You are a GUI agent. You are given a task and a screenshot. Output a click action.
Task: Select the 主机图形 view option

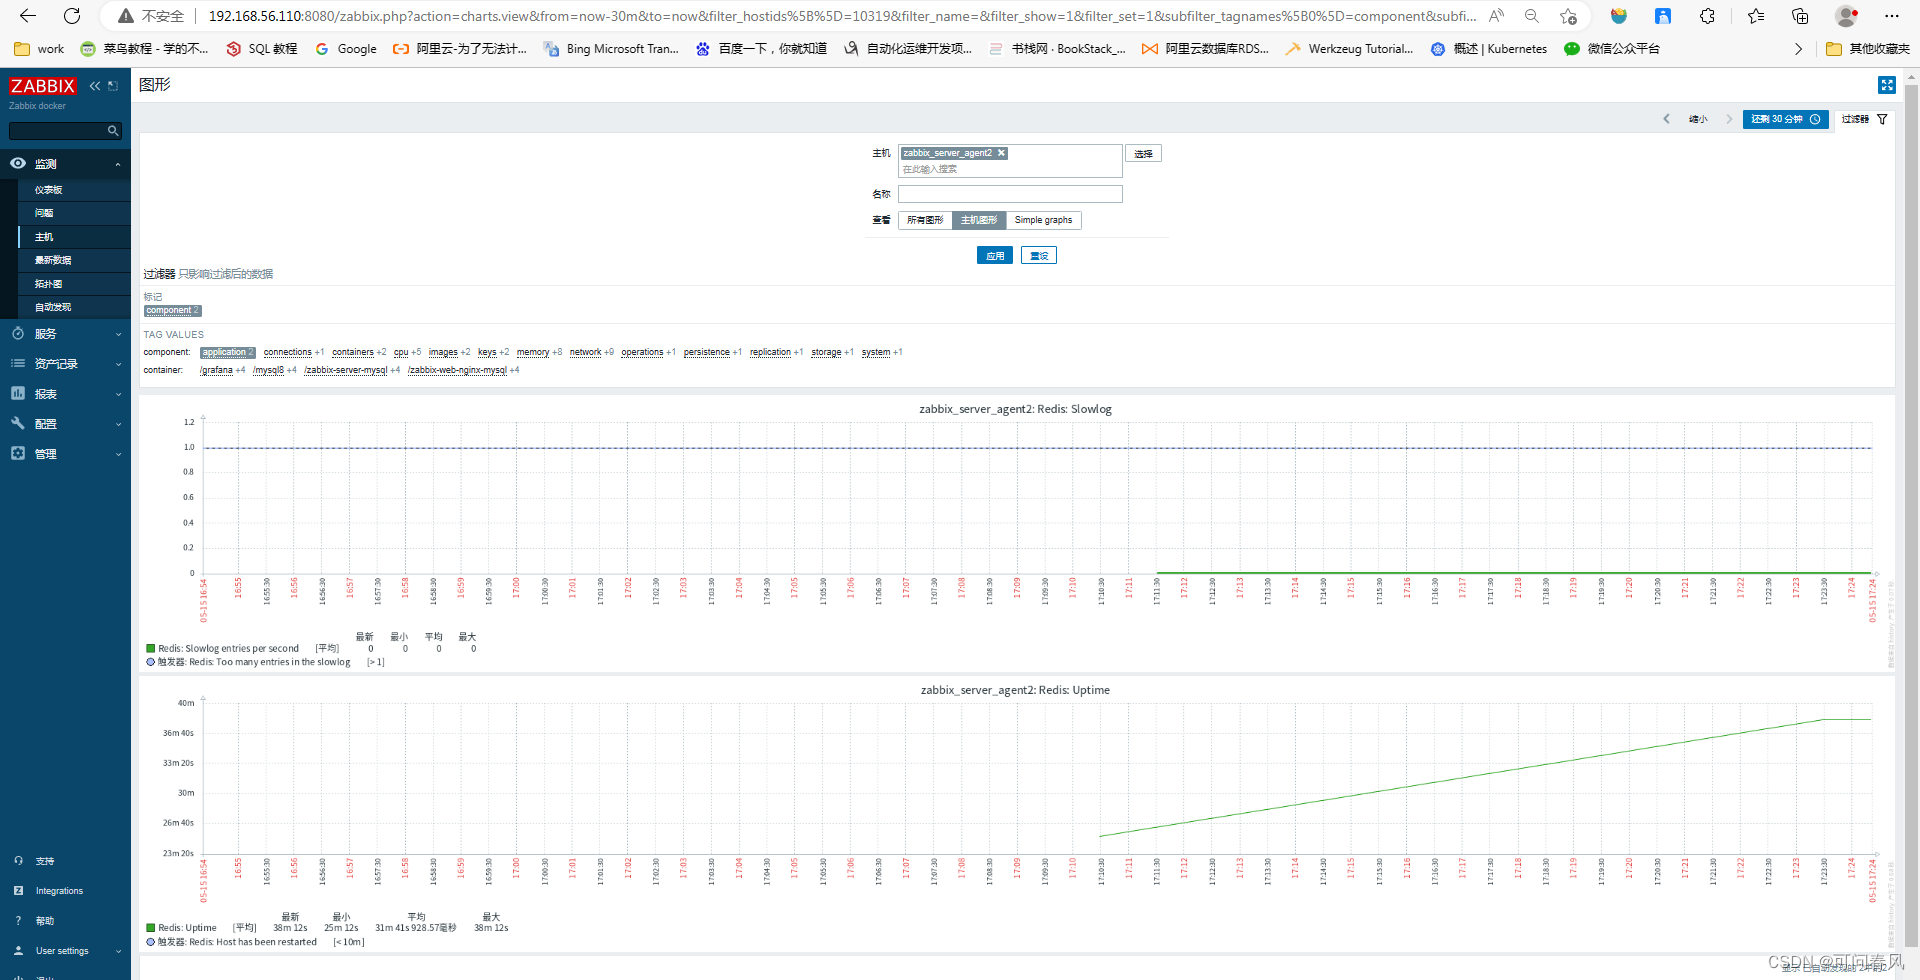pyautogui.click(x=979, y=220)
